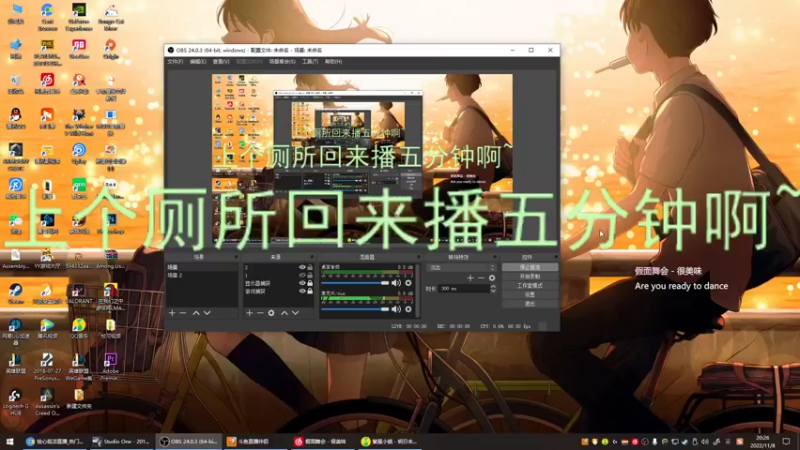Unlock the 游戏捕获 source padlock
This screenshot has width=800, height=450.
310,291
